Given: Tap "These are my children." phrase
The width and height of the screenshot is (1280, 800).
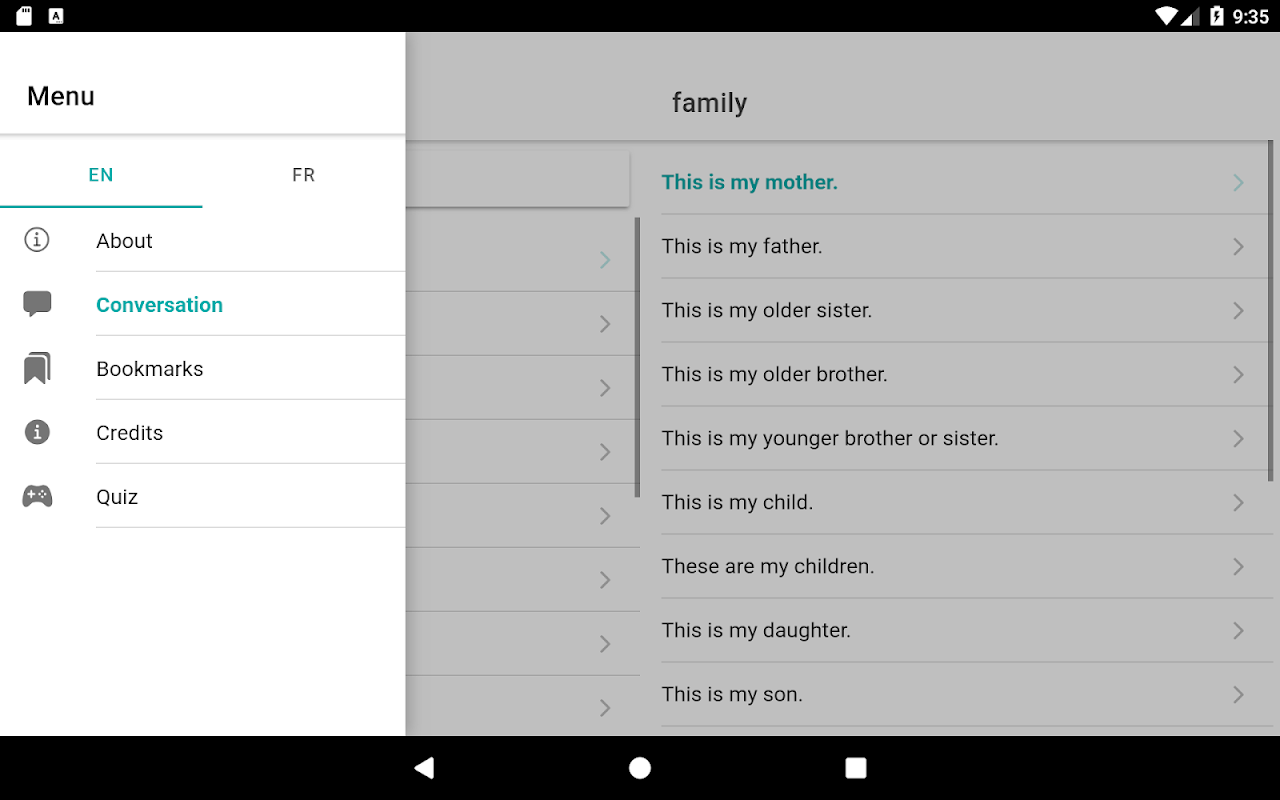Looking at the screenshot, I should (768, 566).
